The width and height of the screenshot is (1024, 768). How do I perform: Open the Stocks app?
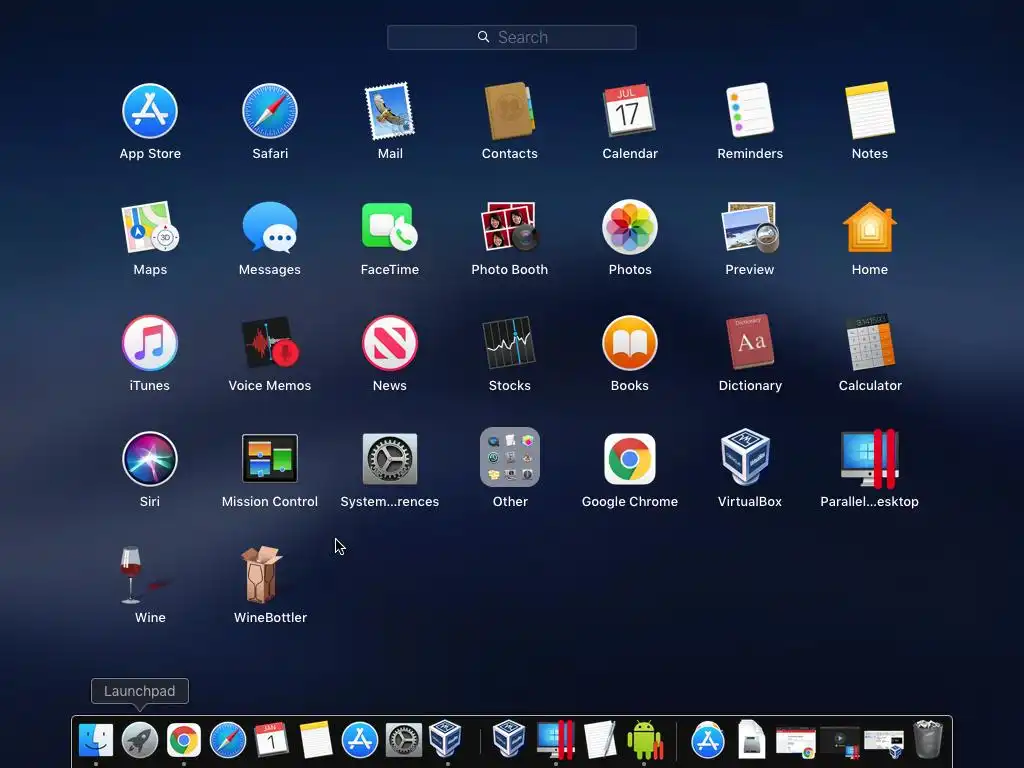click(x=509, y=343)
